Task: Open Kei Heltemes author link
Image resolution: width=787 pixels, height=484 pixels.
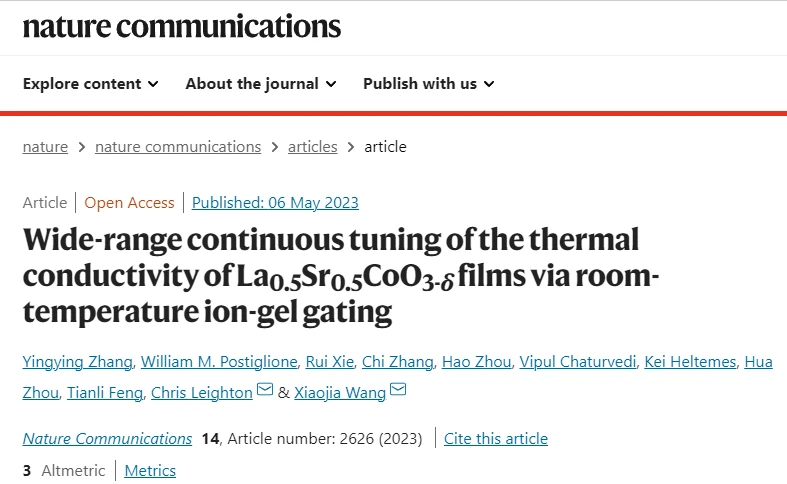Action: pos(690,361)
